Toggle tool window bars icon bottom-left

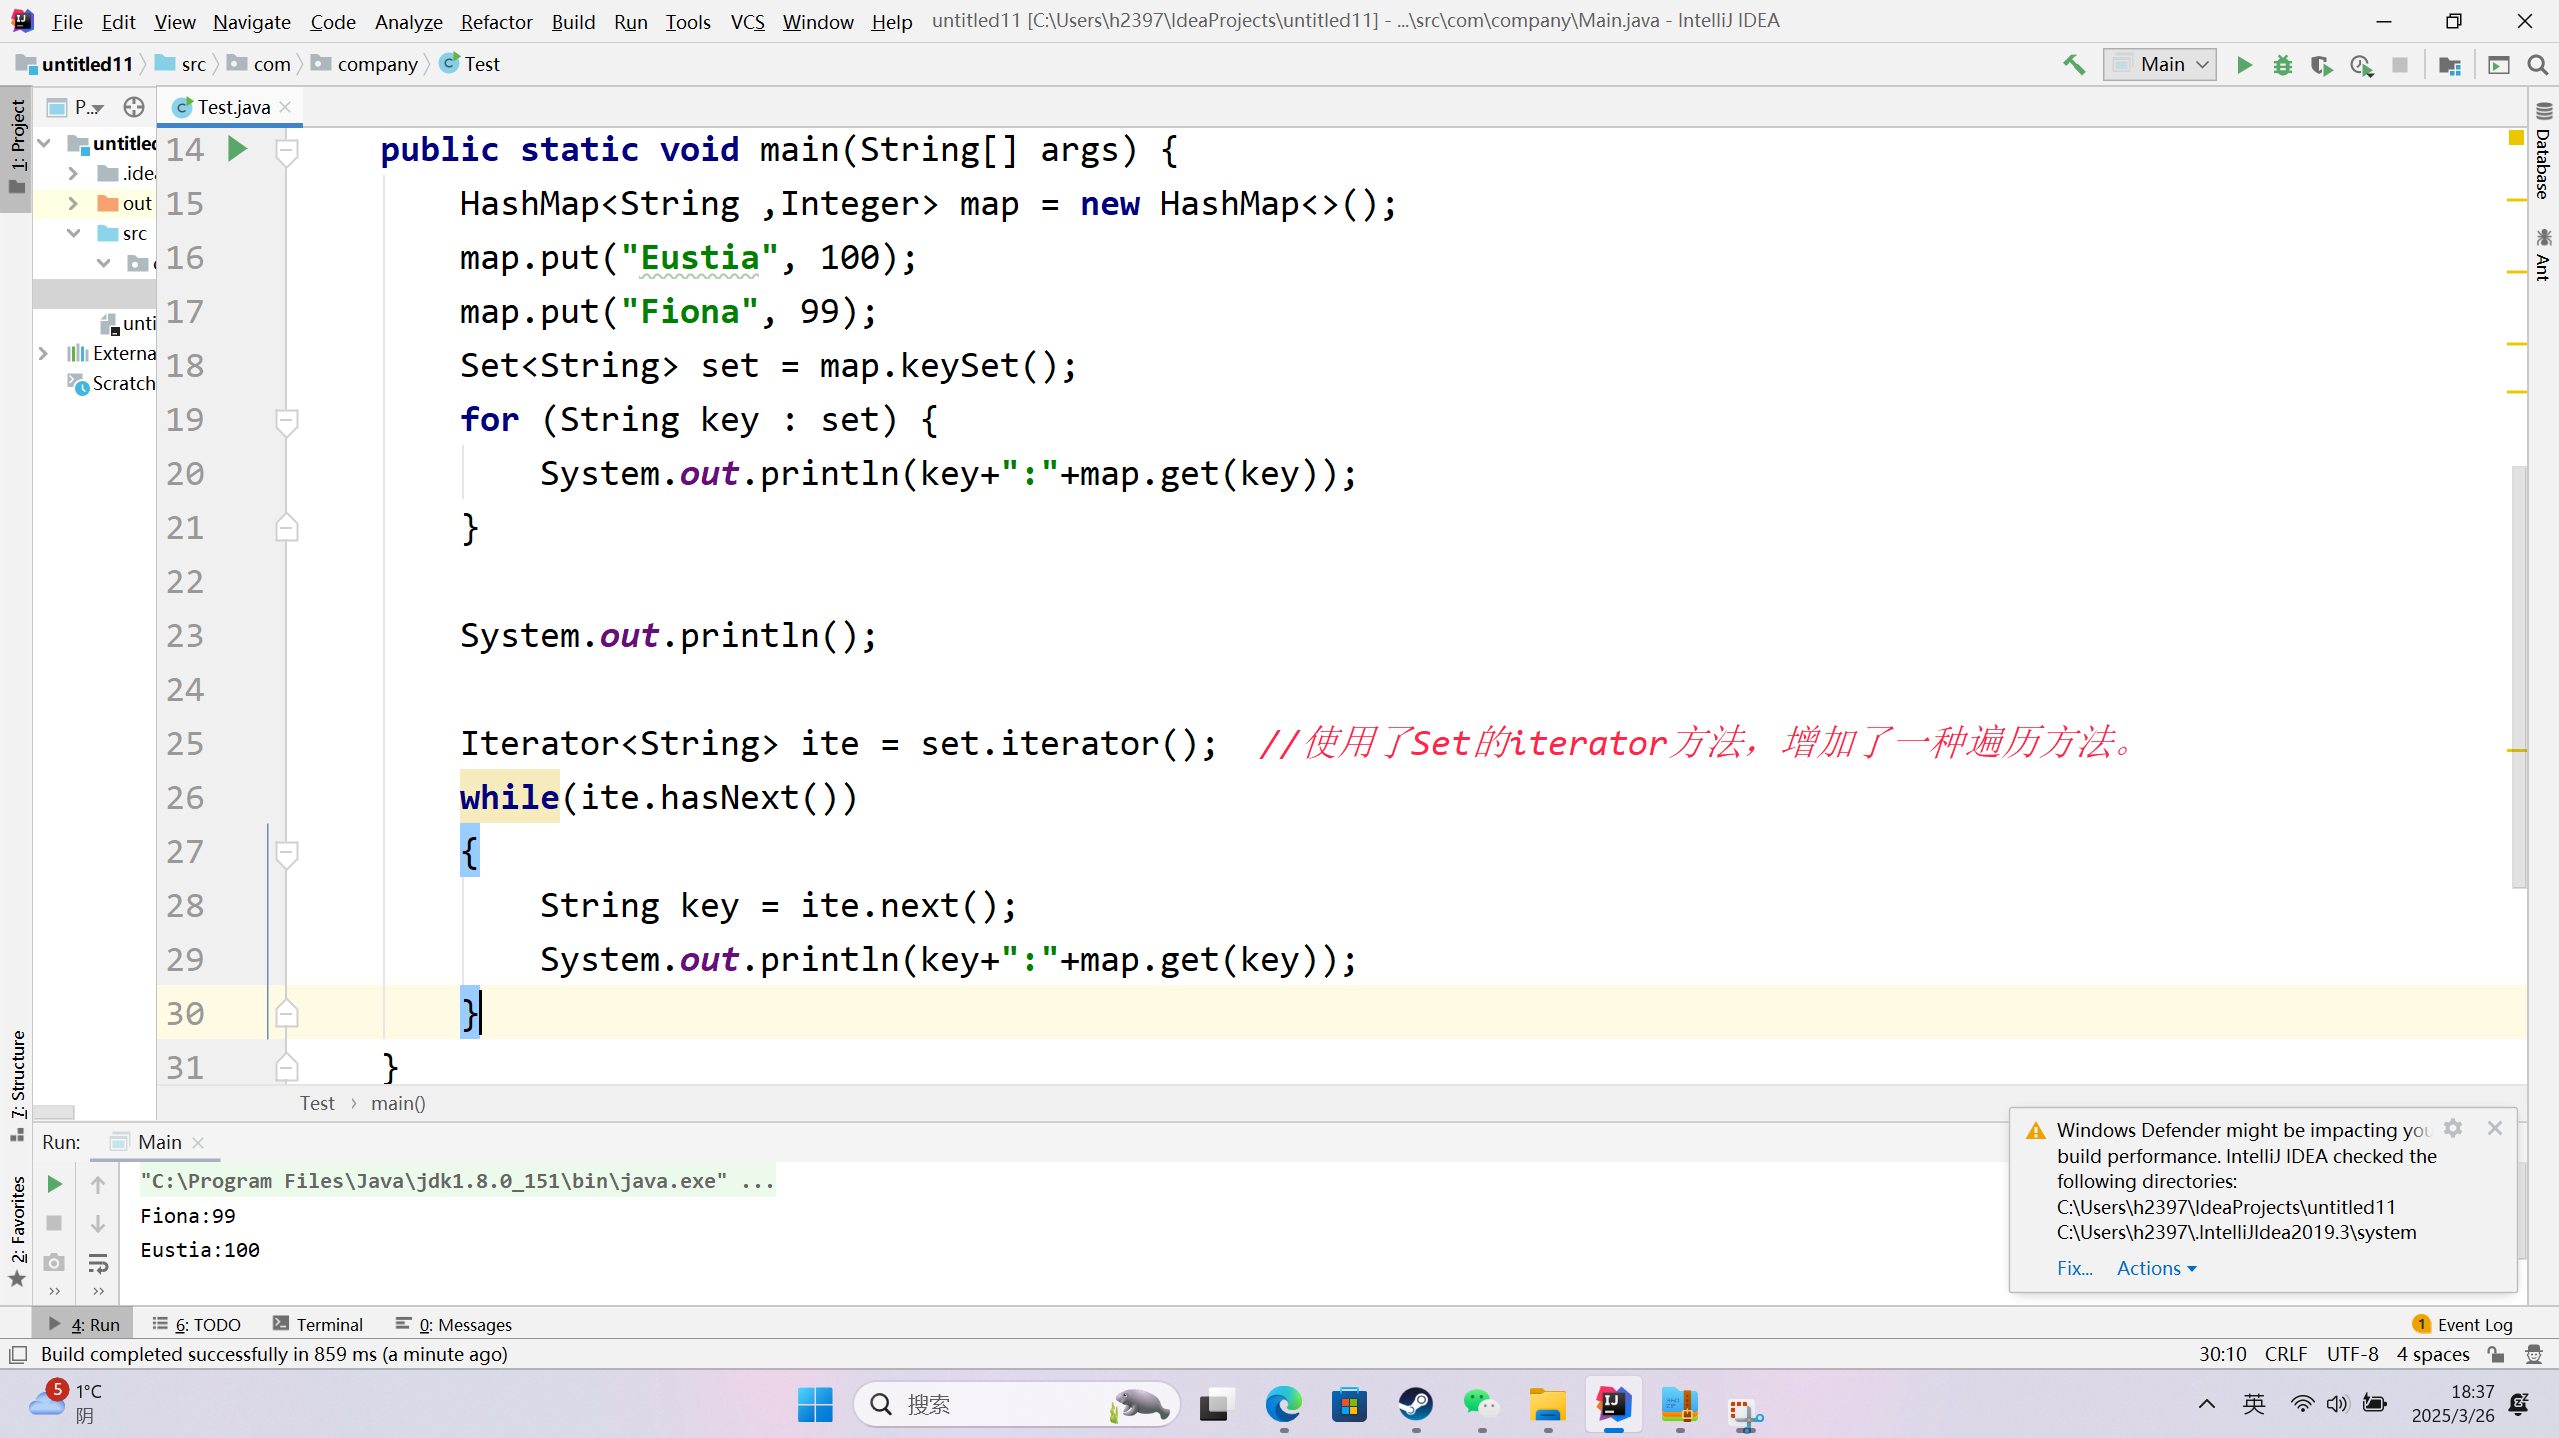(x=17, y=1354)
